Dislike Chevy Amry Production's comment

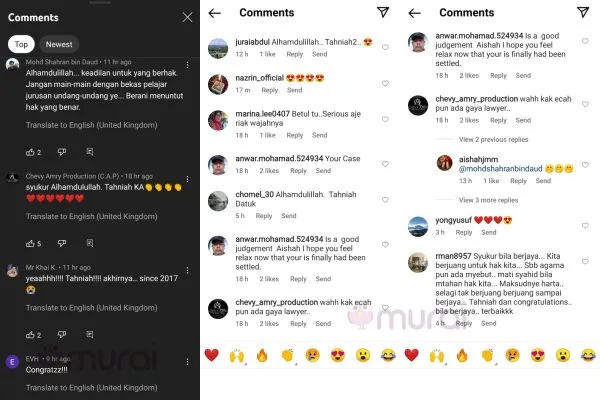(x=62, y=243)
